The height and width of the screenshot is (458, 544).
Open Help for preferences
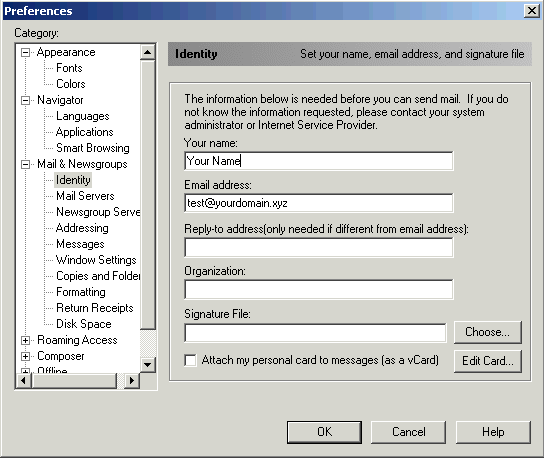(493, 432)
